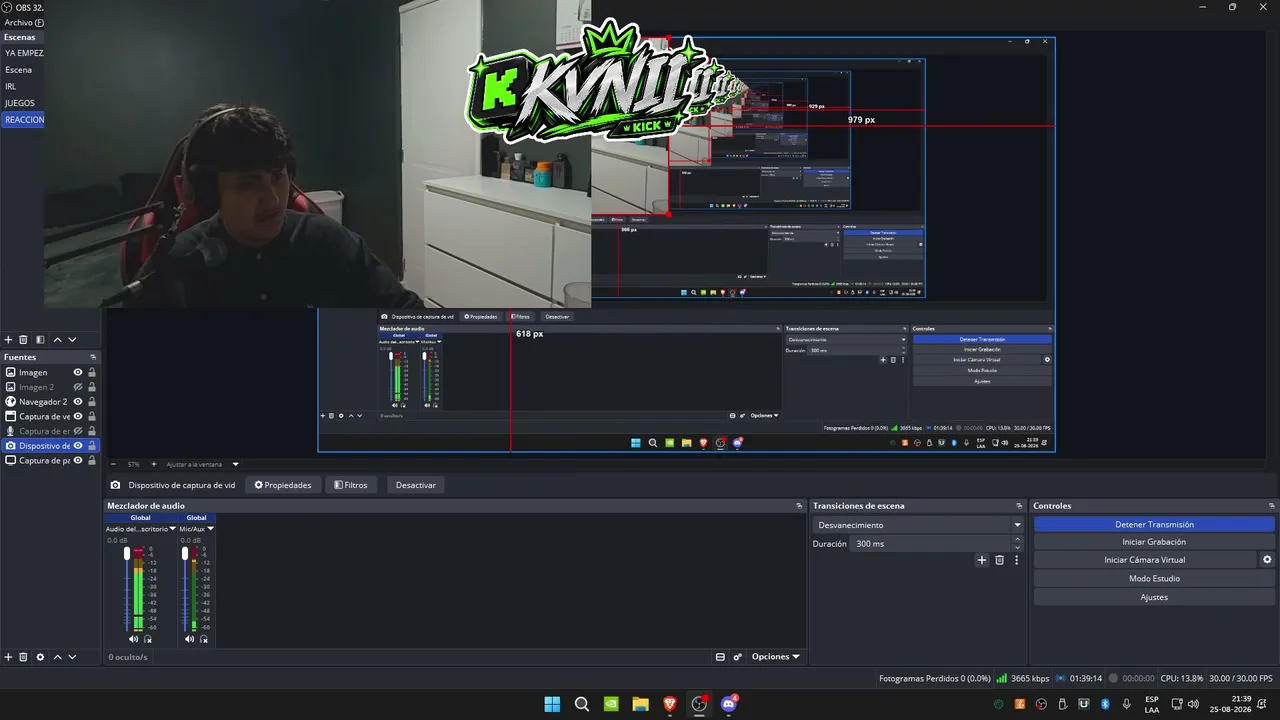The width and height of the screenshot is (1280, 720).
Task: Open advanced audio properties gears icon
Action: click(x=738, y=657)
